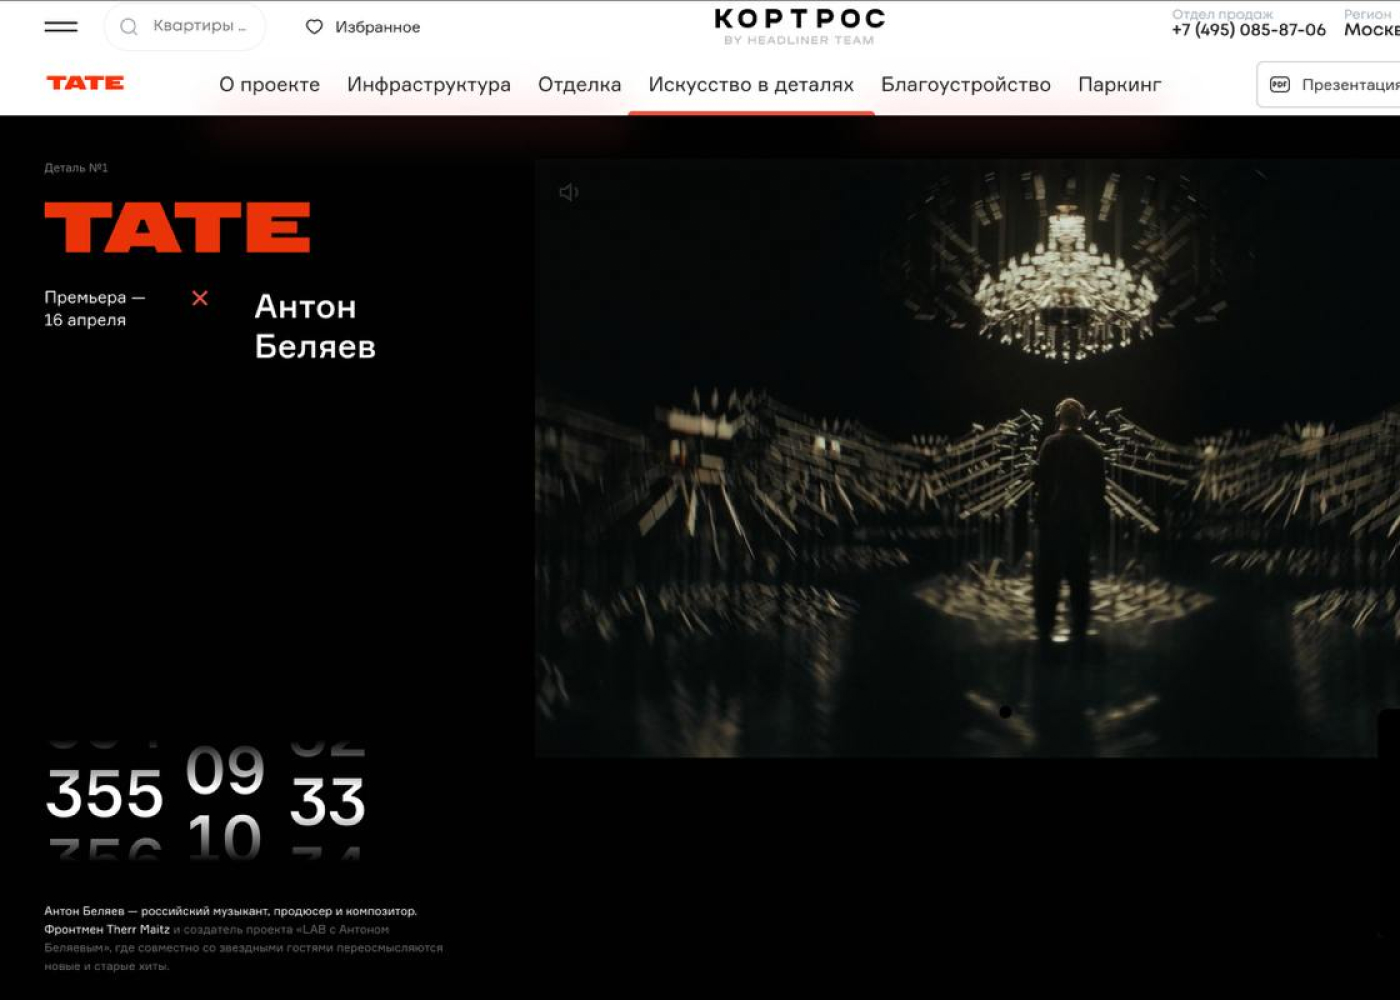Navigate to Благоустройство section
Image resolution: width=1400 pixels, height=1000 pixels.
966,85
